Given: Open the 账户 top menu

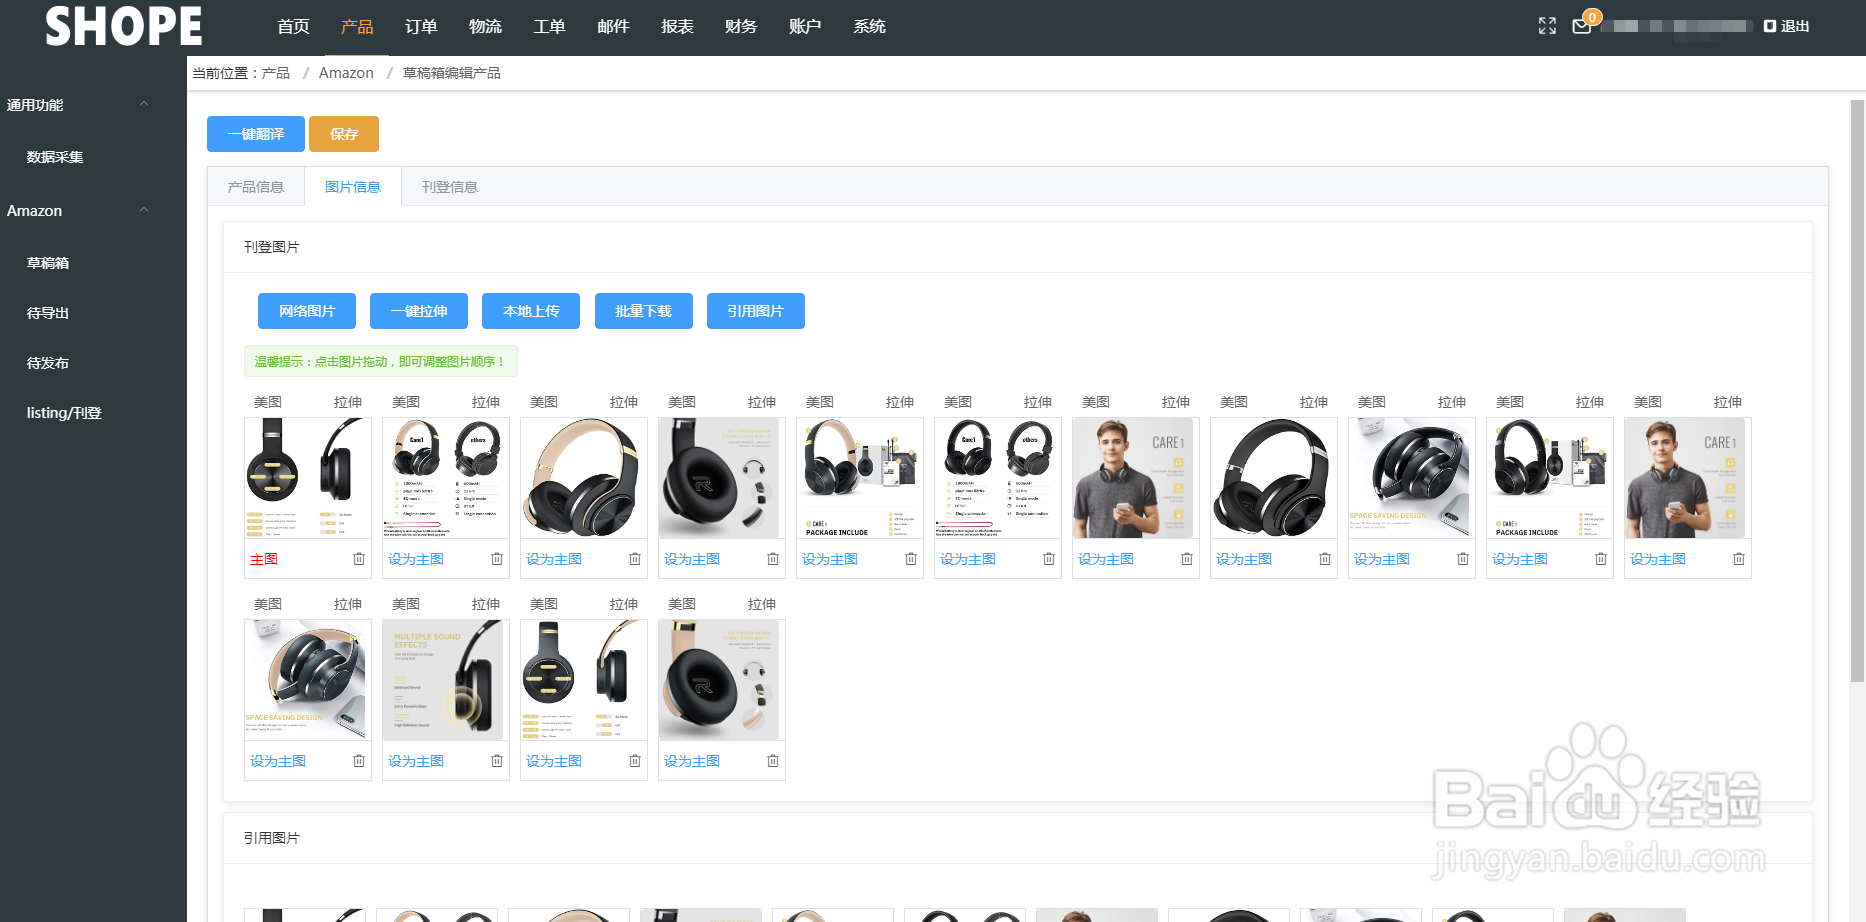Looking at the screenshot, I should [x=805, y=27].
